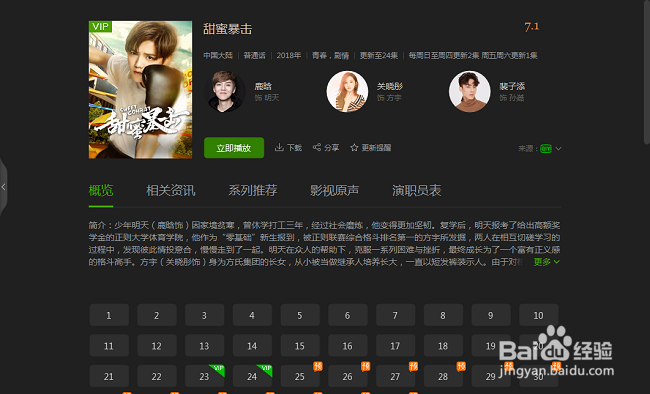The height and width of the screenshot is (394, 650).
Task: Select episode 19
Action: coord(491,345)
